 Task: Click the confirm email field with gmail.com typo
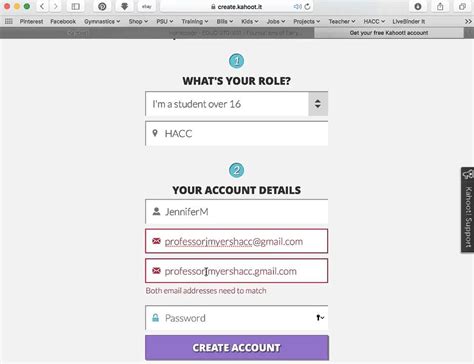(237, 271)
